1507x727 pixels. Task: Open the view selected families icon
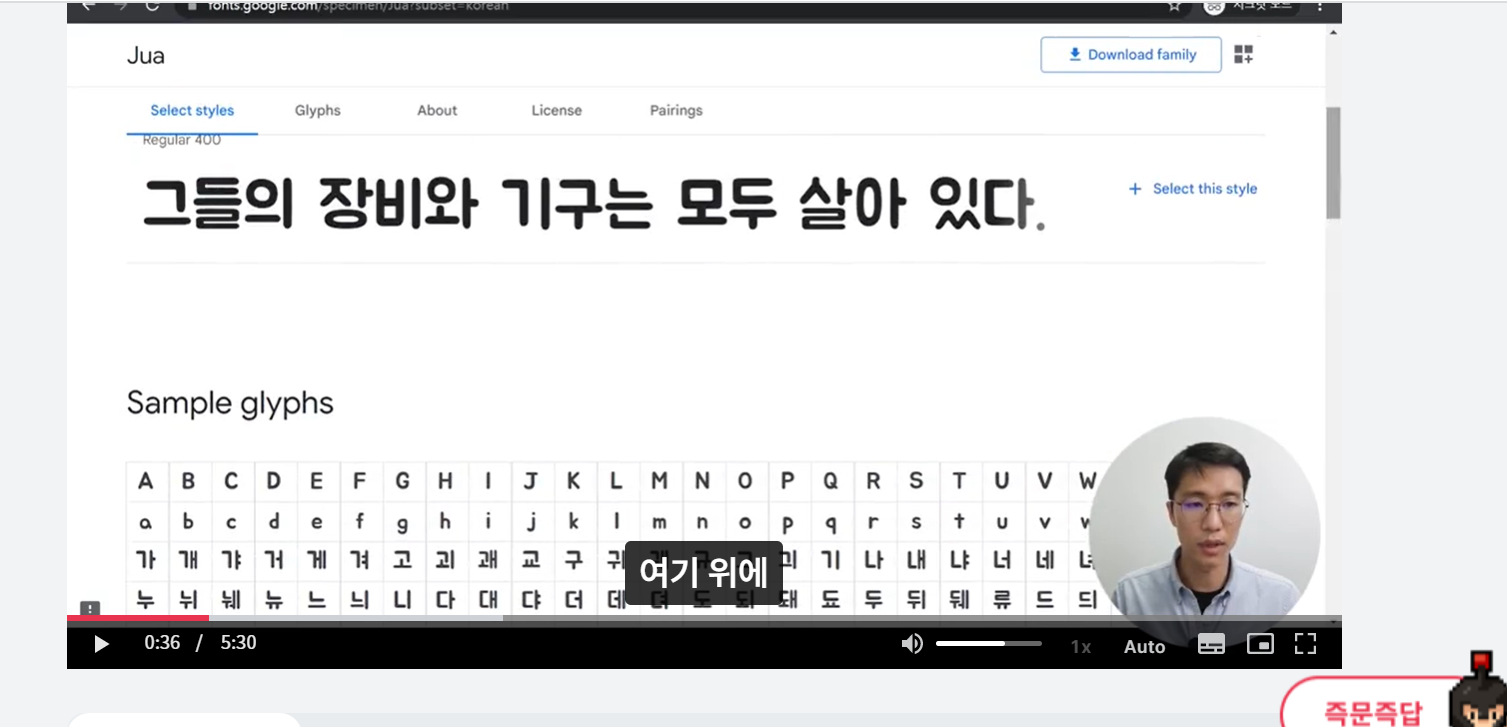[1244, 55]
